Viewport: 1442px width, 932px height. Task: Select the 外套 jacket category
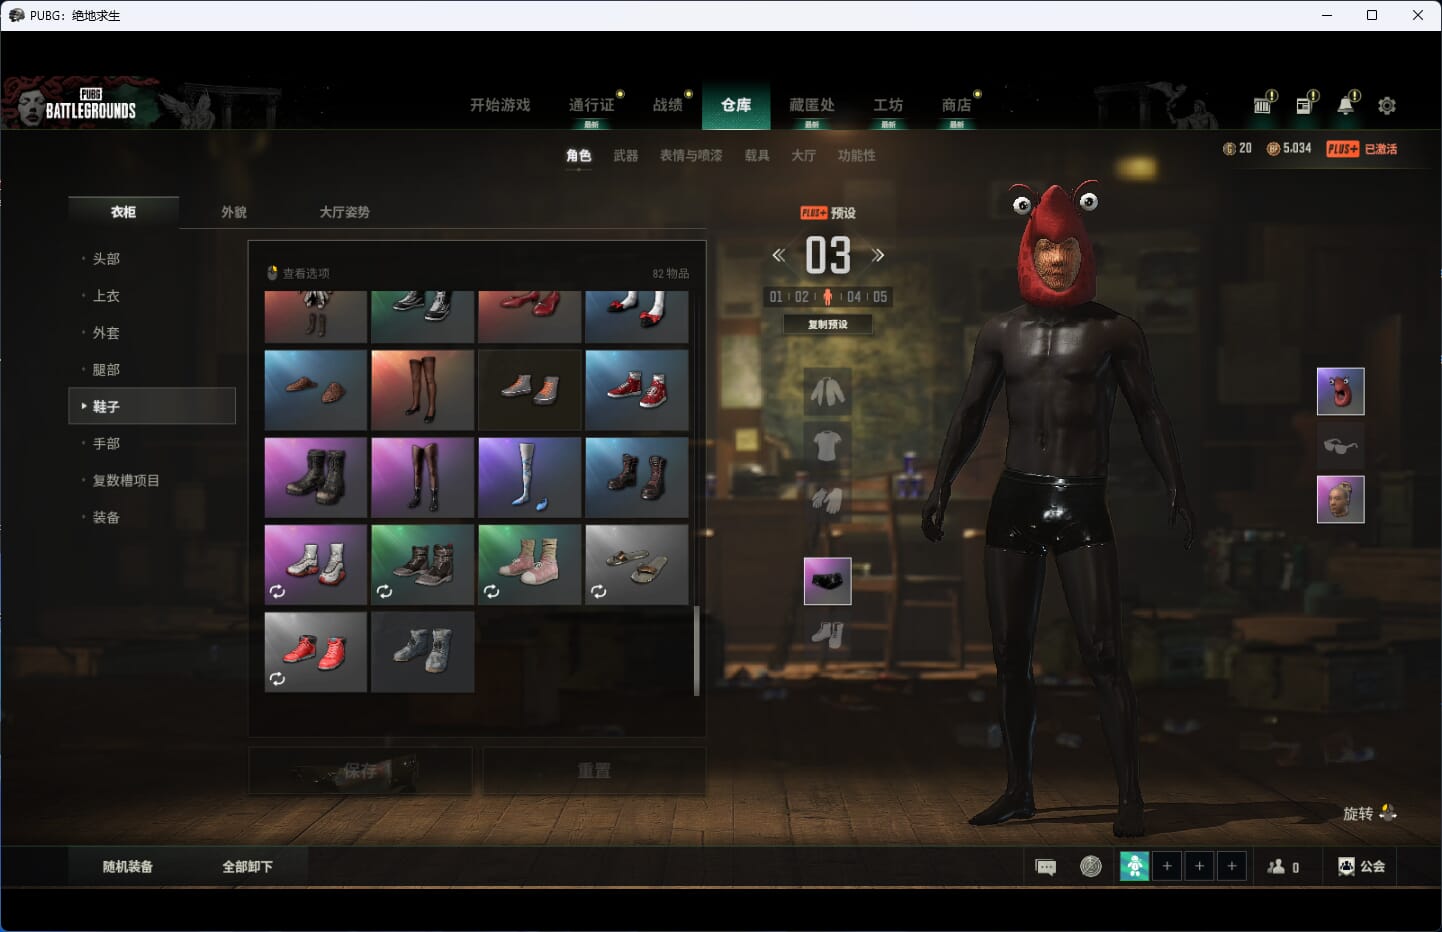[x=152, y=332]
